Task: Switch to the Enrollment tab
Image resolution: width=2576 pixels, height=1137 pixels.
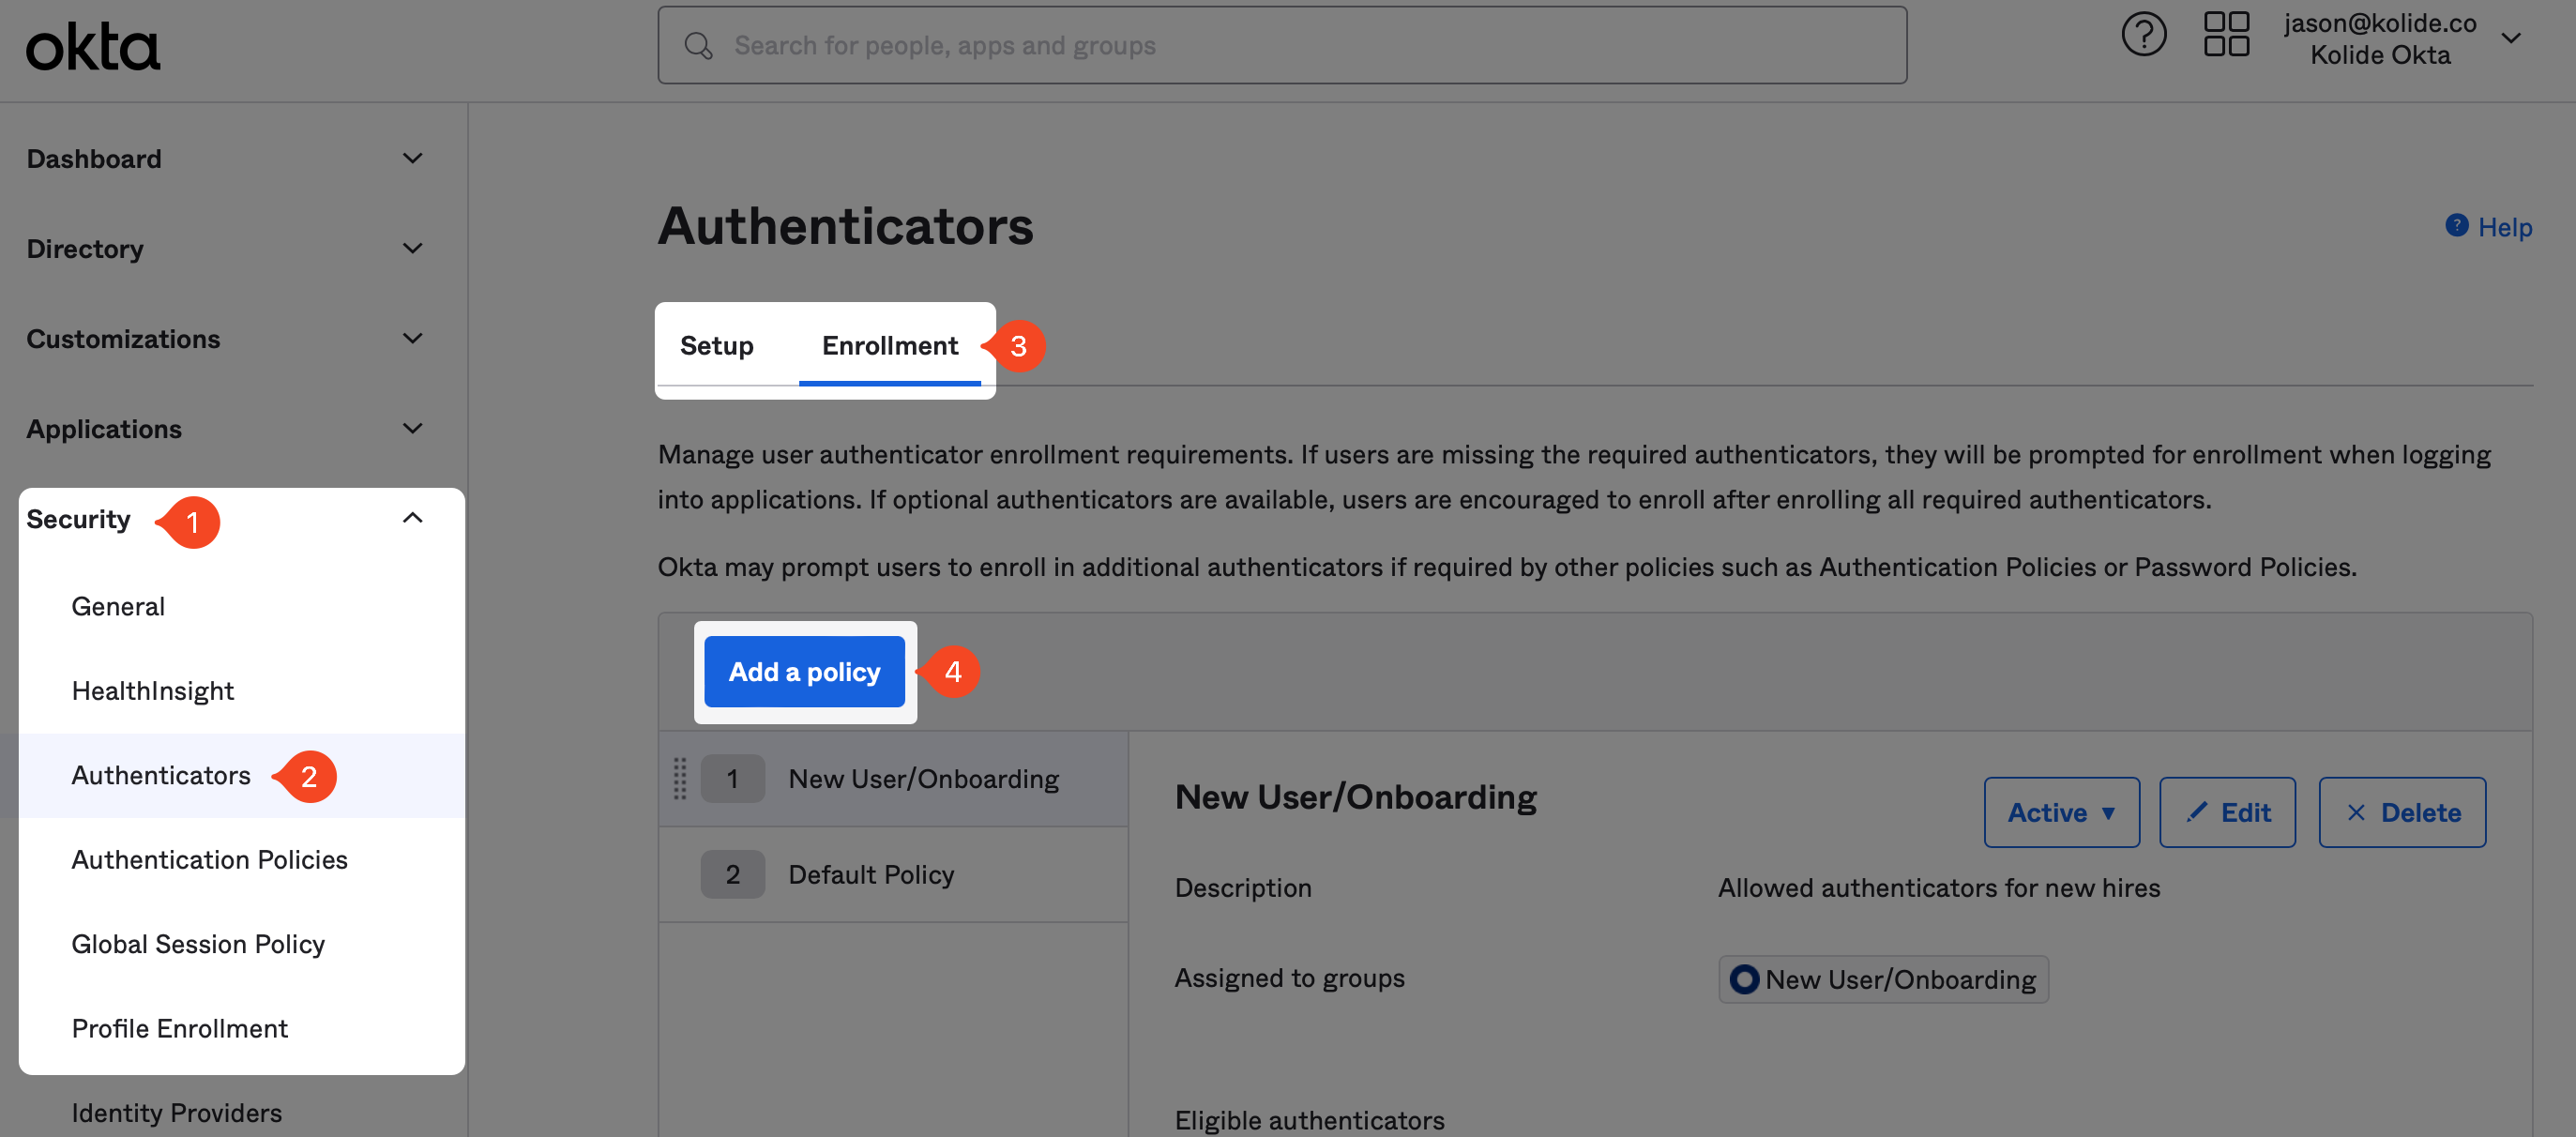Action: pyautogui.click(x=889, y=345)
